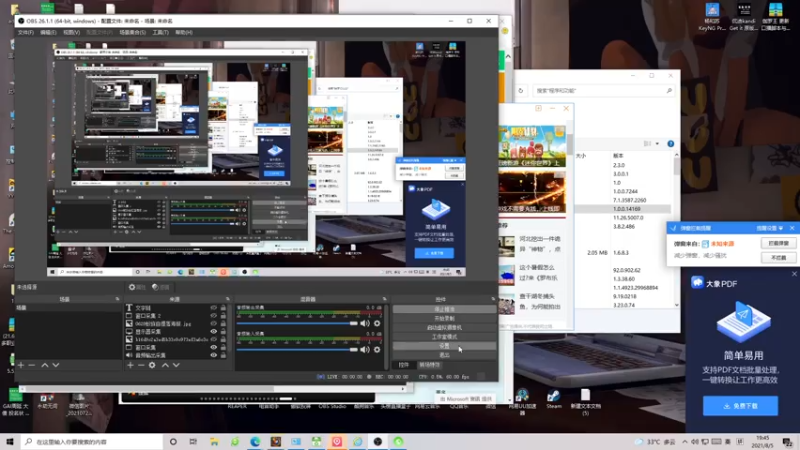This screenshot has height=450, width=800.
Task: Pop out the sources dock panel
Action: pos(228,299)
